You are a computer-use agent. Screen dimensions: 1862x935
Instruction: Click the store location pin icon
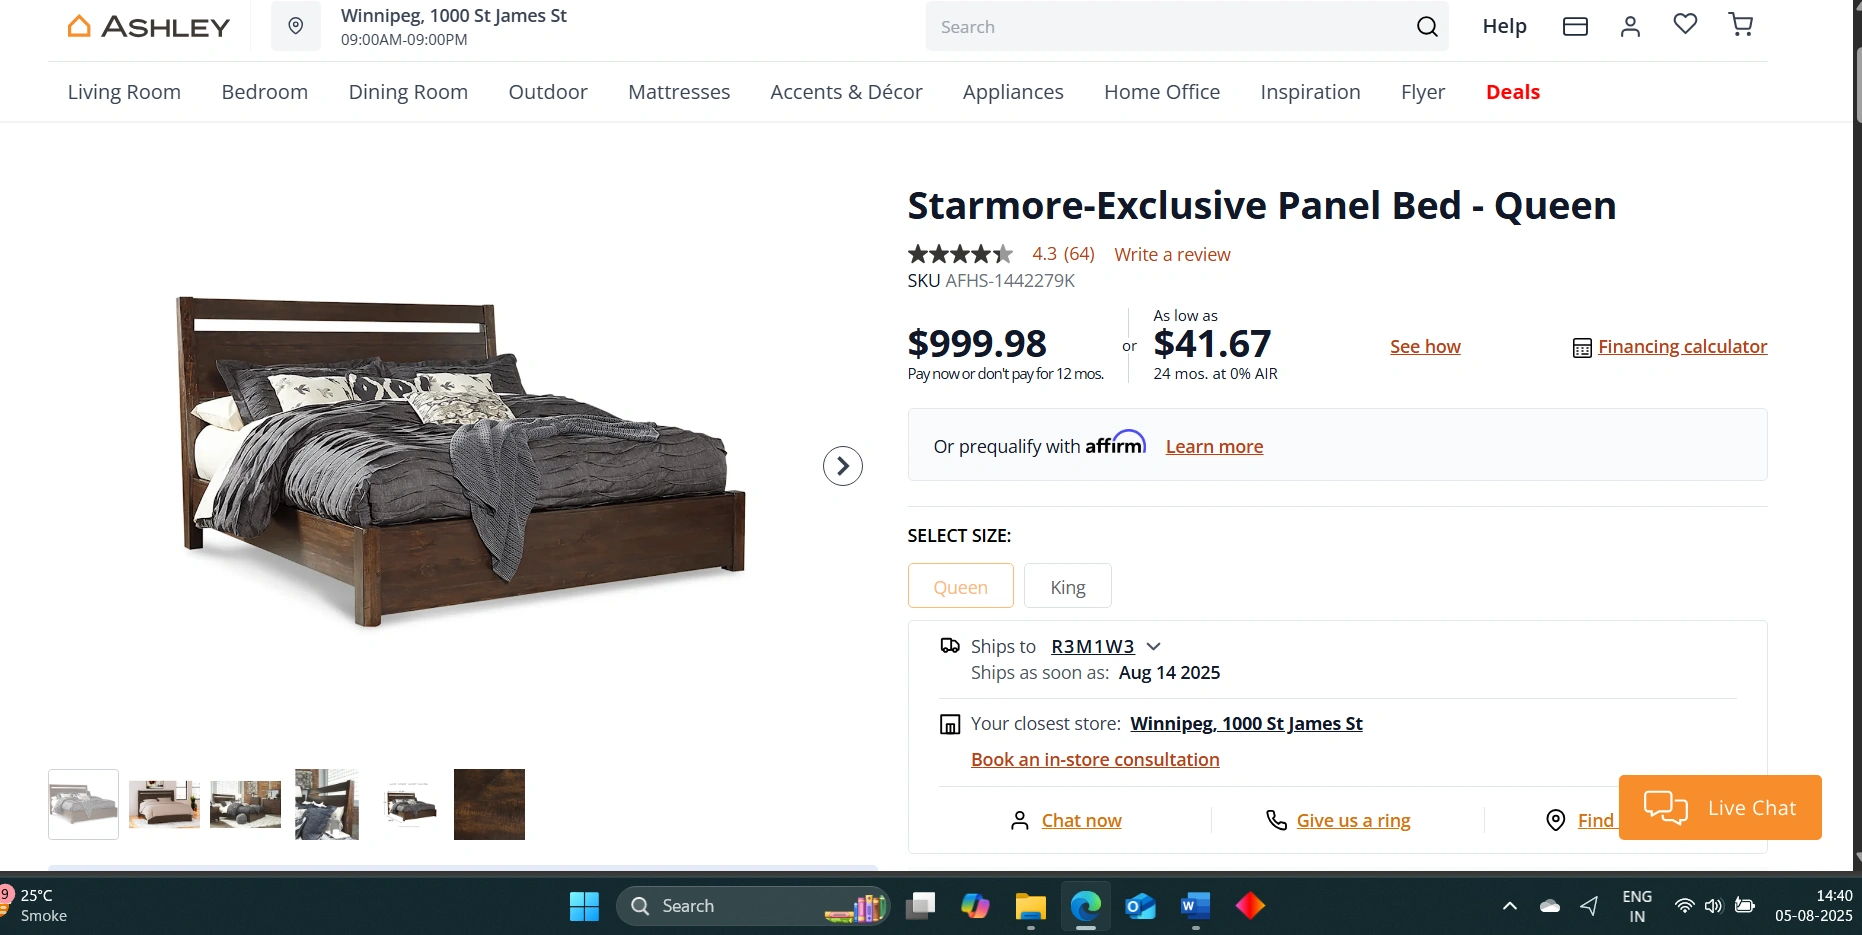[x=296, y=26]
